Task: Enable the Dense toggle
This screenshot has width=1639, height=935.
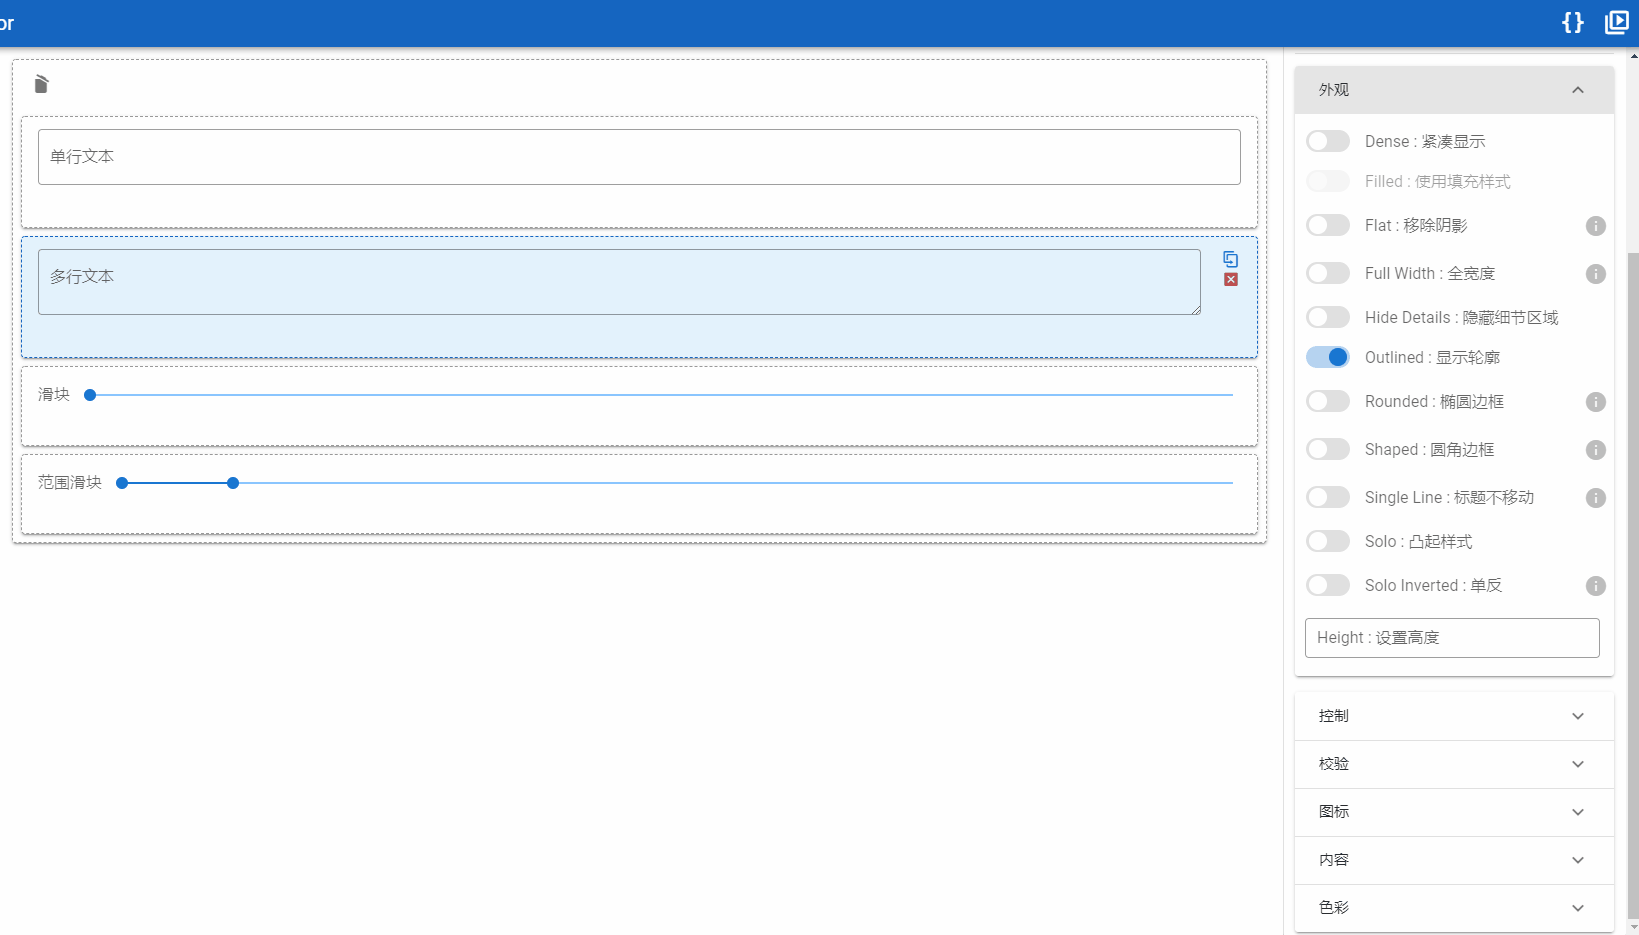Action: click(1328, 141)
